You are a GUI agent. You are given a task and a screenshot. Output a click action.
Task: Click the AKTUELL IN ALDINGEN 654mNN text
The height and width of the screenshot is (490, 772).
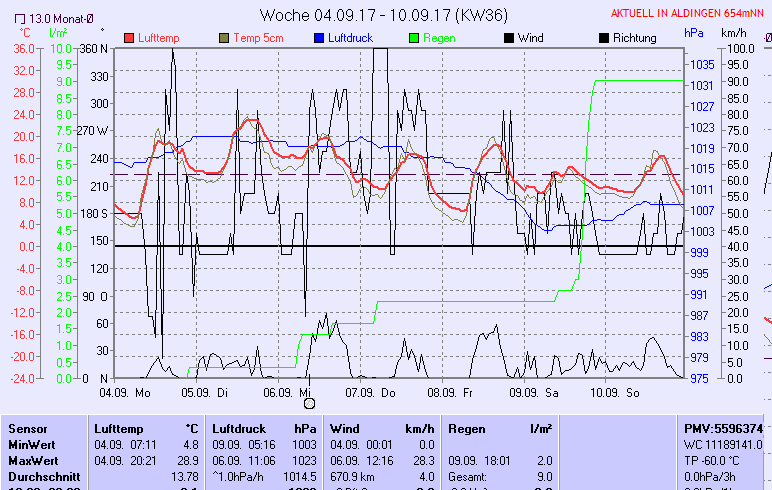pos(689,14)
